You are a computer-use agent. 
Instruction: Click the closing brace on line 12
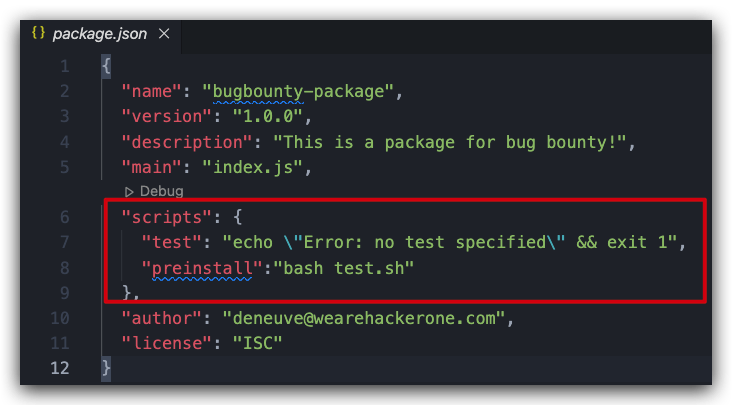pos(106,368)
